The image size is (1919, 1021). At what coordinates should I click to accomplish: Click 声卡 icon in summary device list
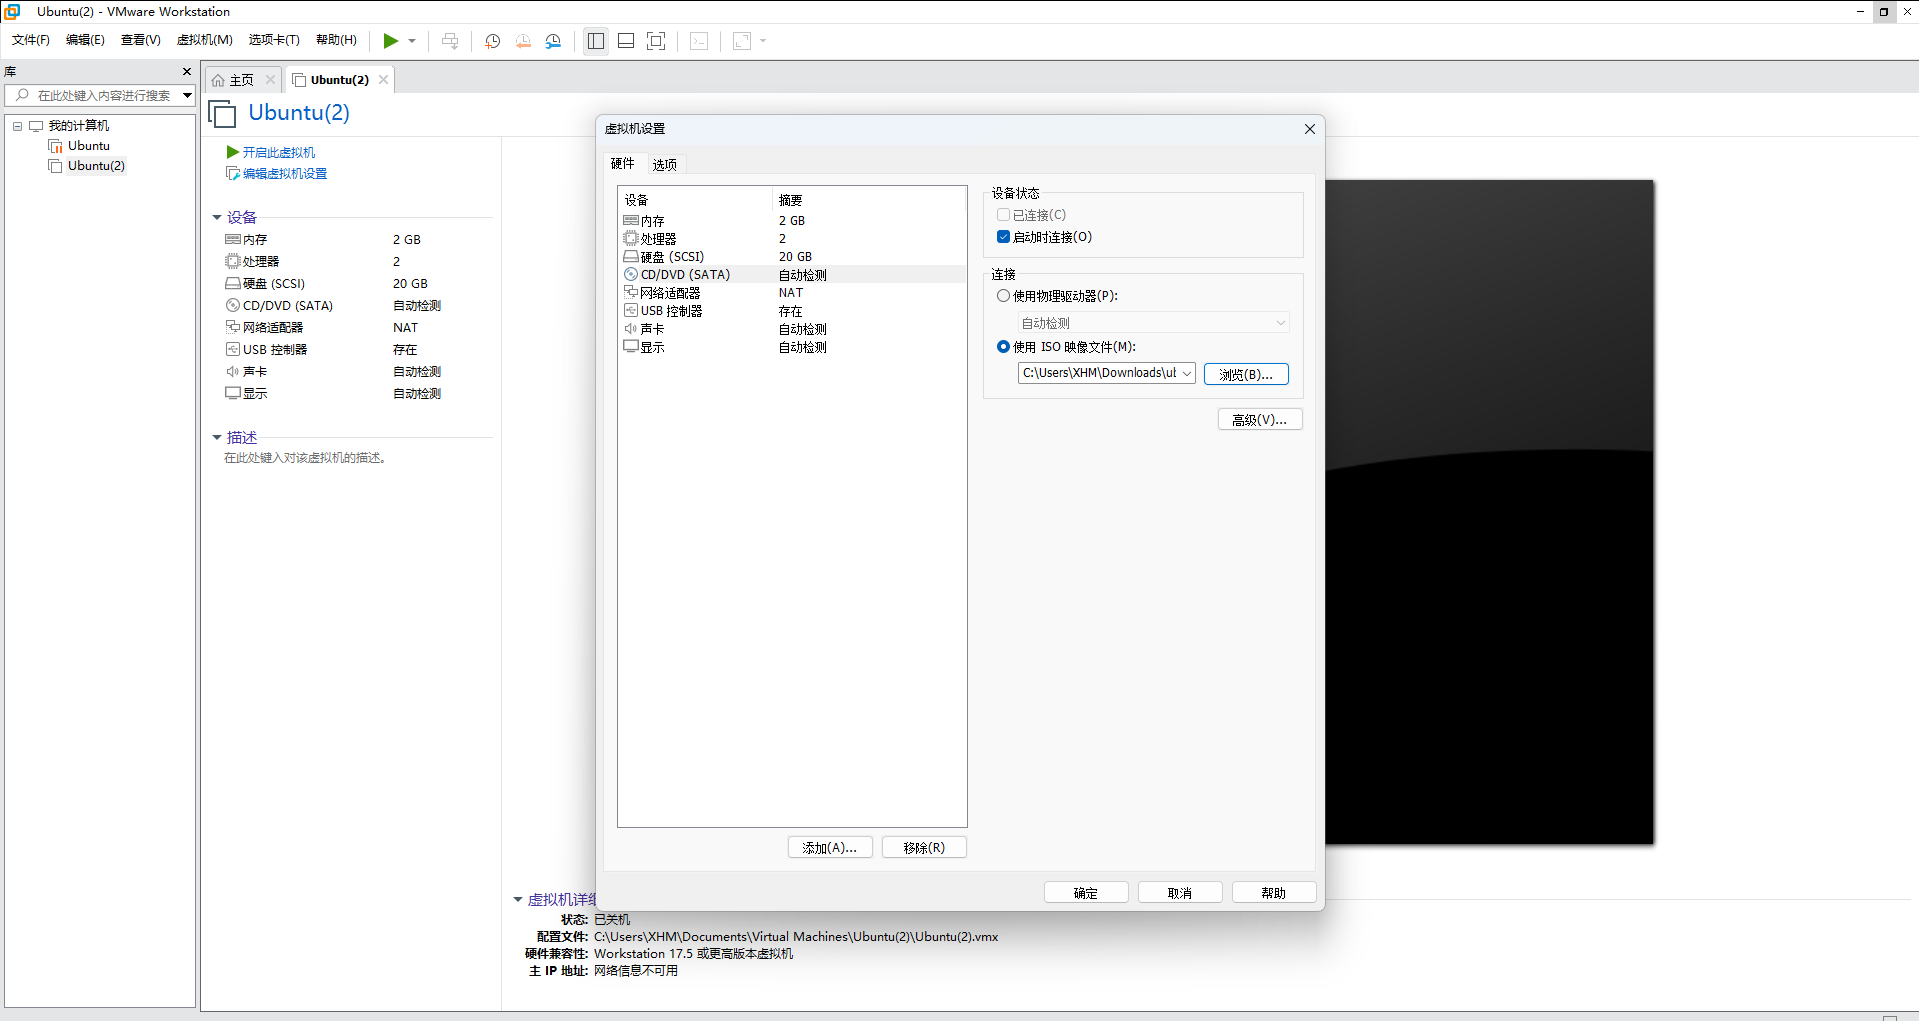(x=233, y=372)
